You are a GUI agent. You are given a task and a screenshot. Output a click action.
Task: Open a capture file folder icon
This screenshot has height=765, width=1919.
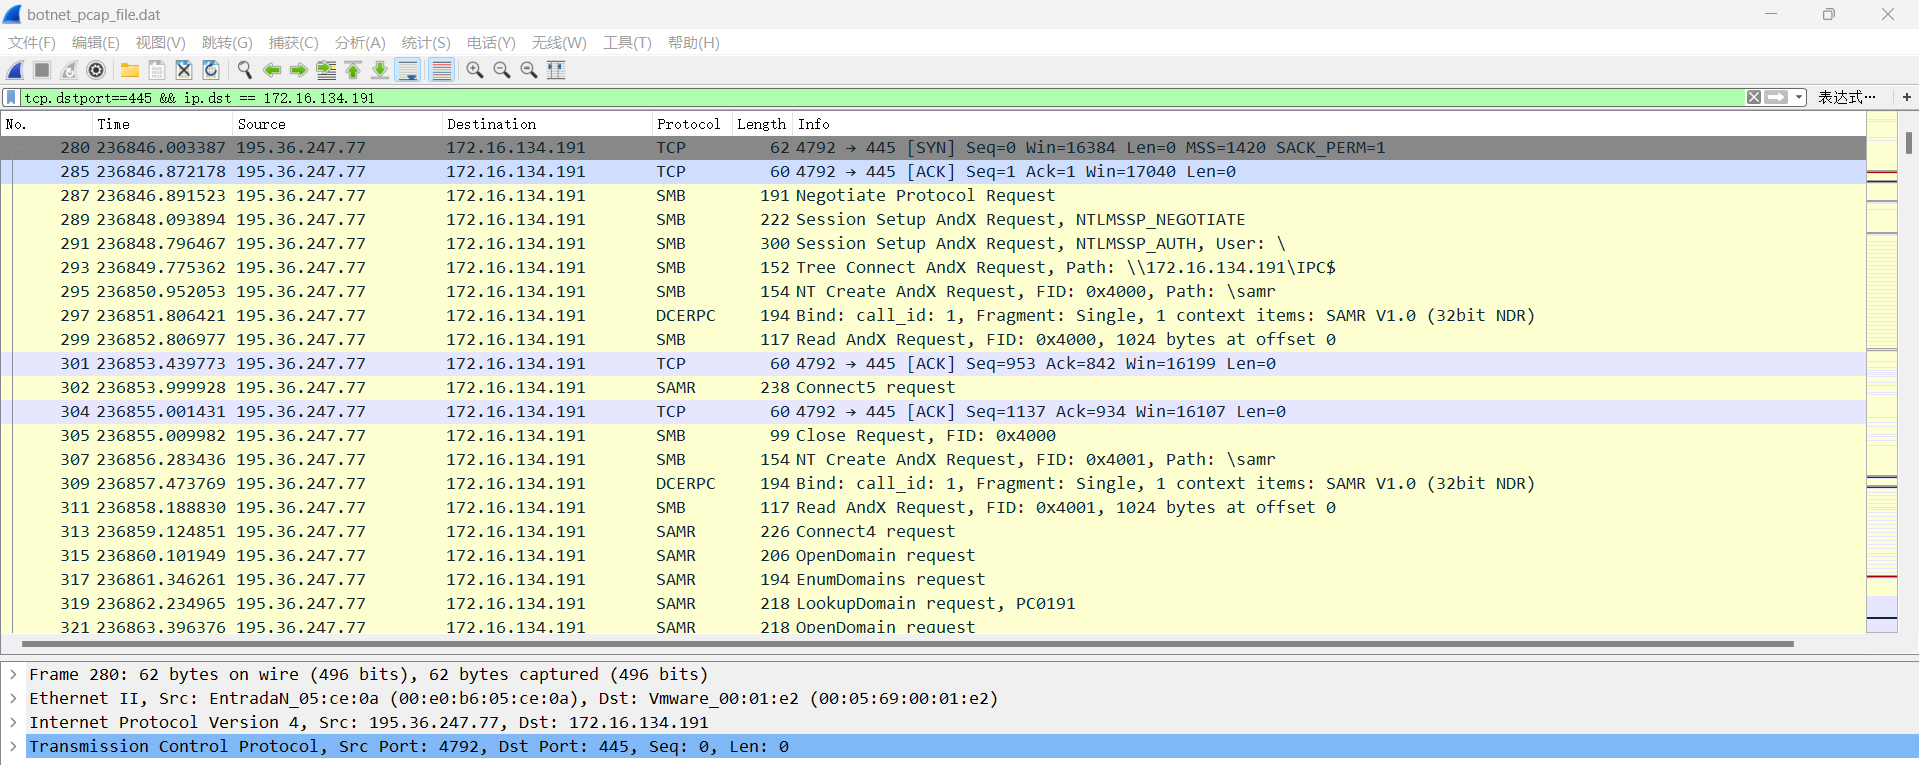pyautogui.click(x=130, y=70)
